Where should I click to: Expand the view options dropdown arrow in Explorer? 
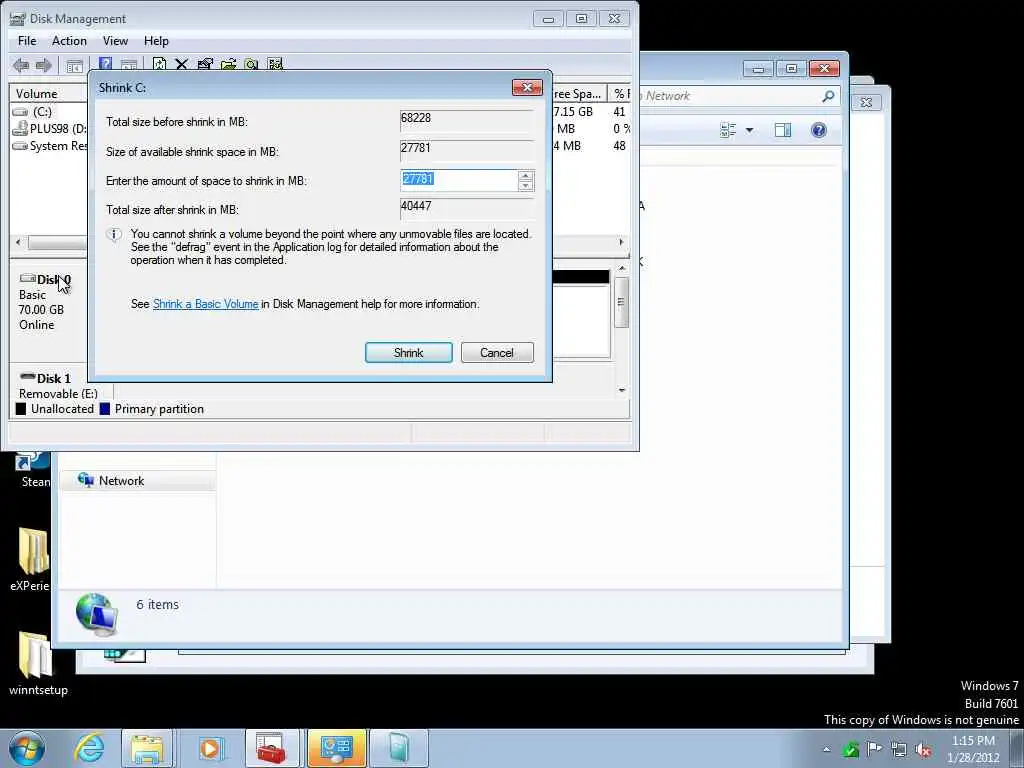coord(750,130)
